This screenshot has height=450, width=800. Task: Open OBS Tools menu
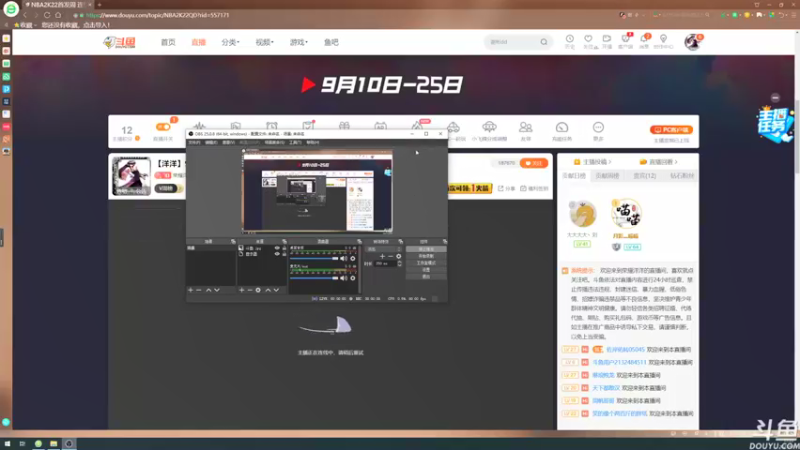click(x=295, y=142)
